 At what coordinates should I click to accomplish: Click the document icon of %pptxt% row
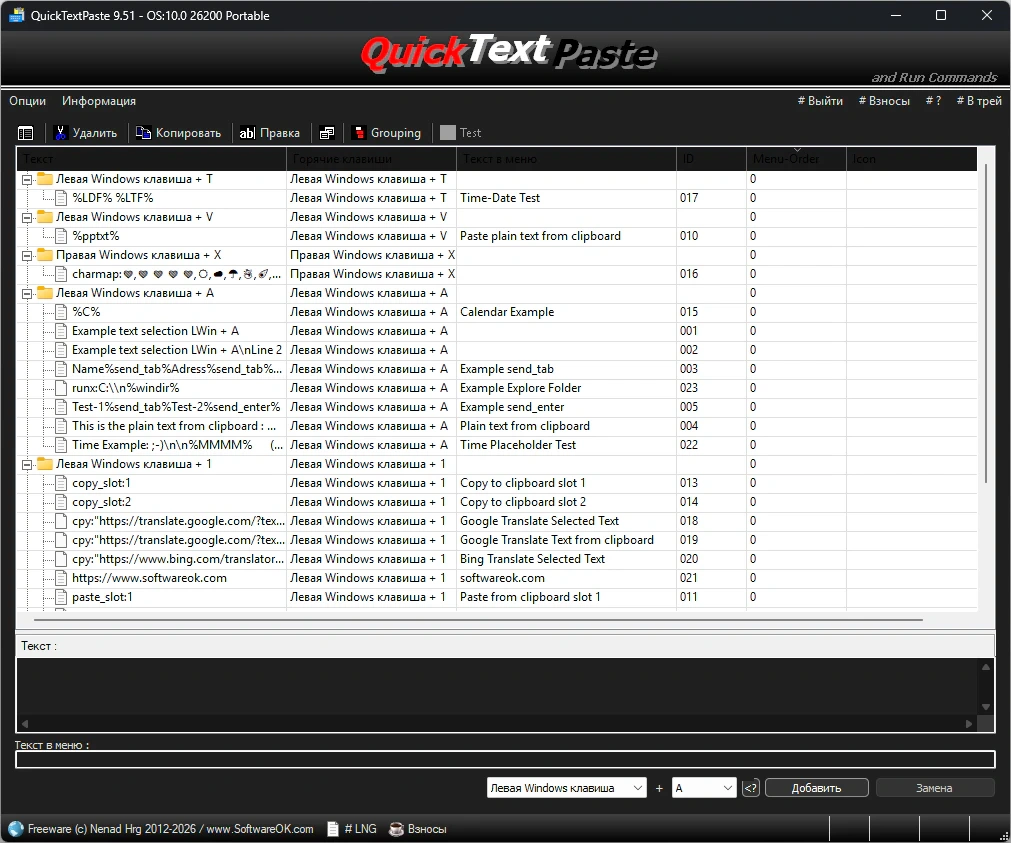click(61, 236)
